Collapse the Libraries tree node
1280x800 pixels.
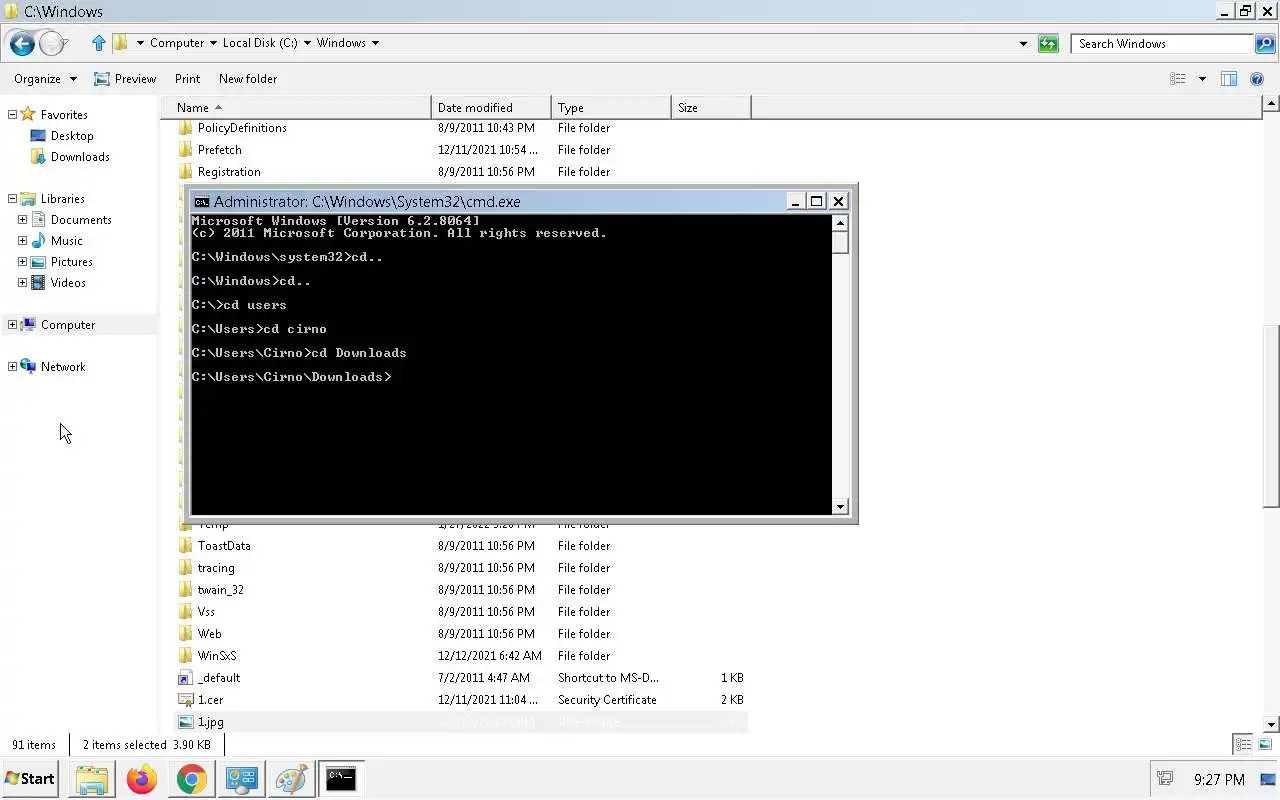click(12, 199)
